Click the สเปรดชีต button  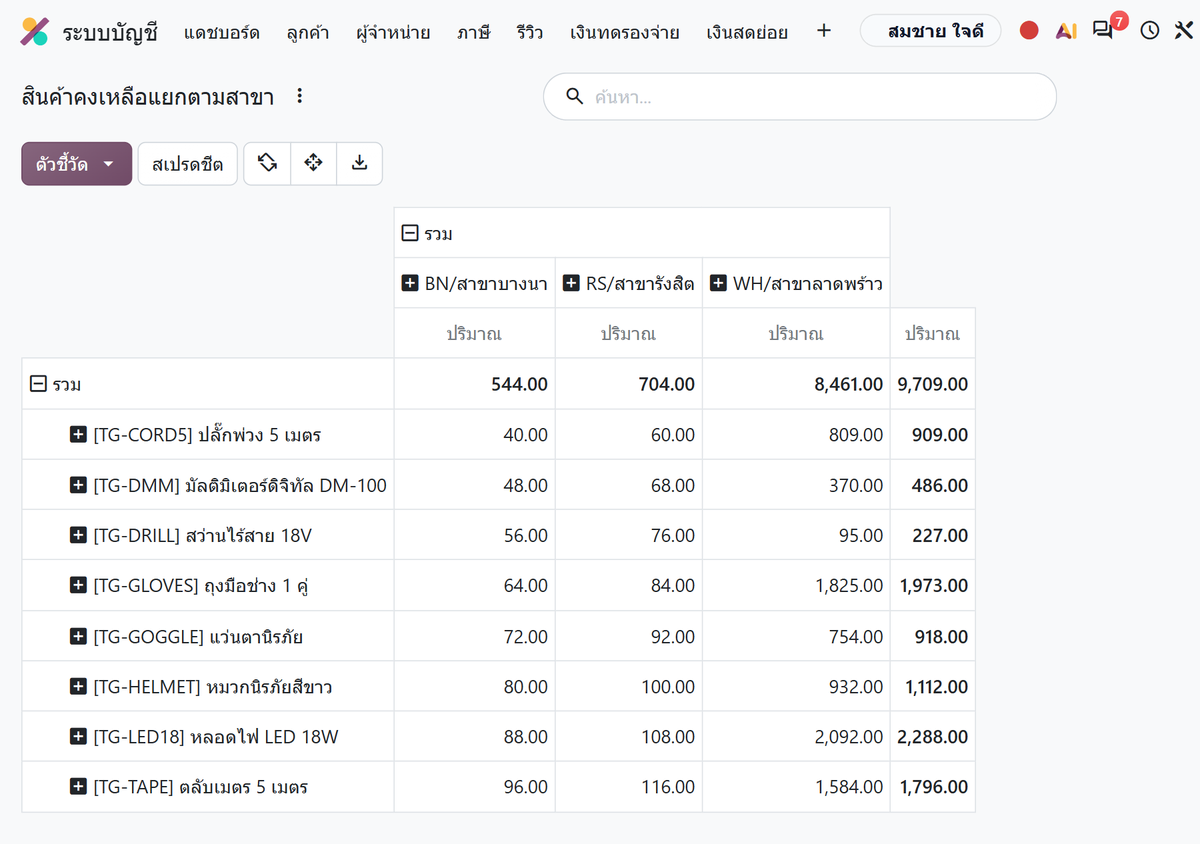click(x=188, y=164)
